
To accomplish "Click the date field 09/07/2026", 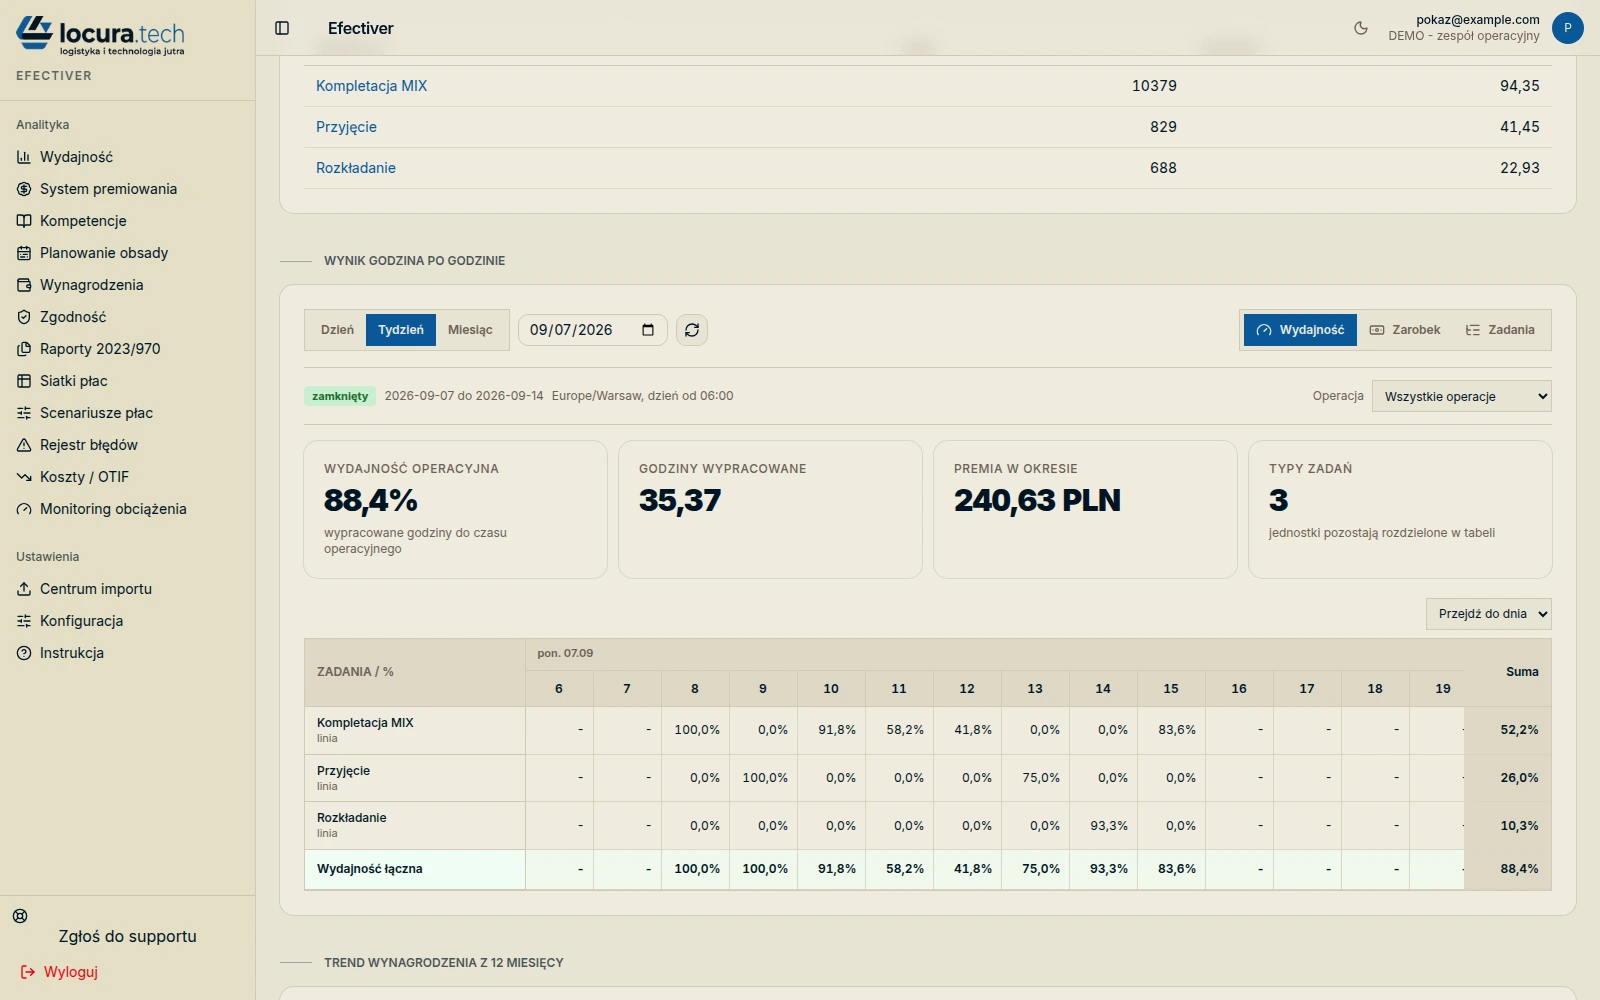I will (592, 330).
